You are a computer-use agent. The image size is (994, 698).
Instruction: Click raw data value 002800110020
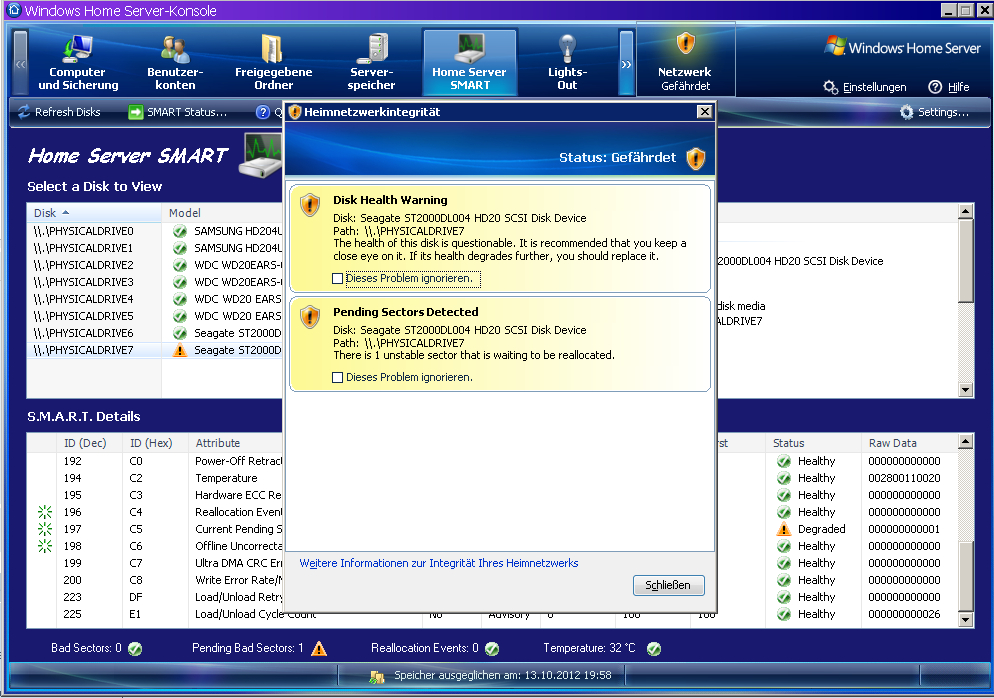pos(904,478)
